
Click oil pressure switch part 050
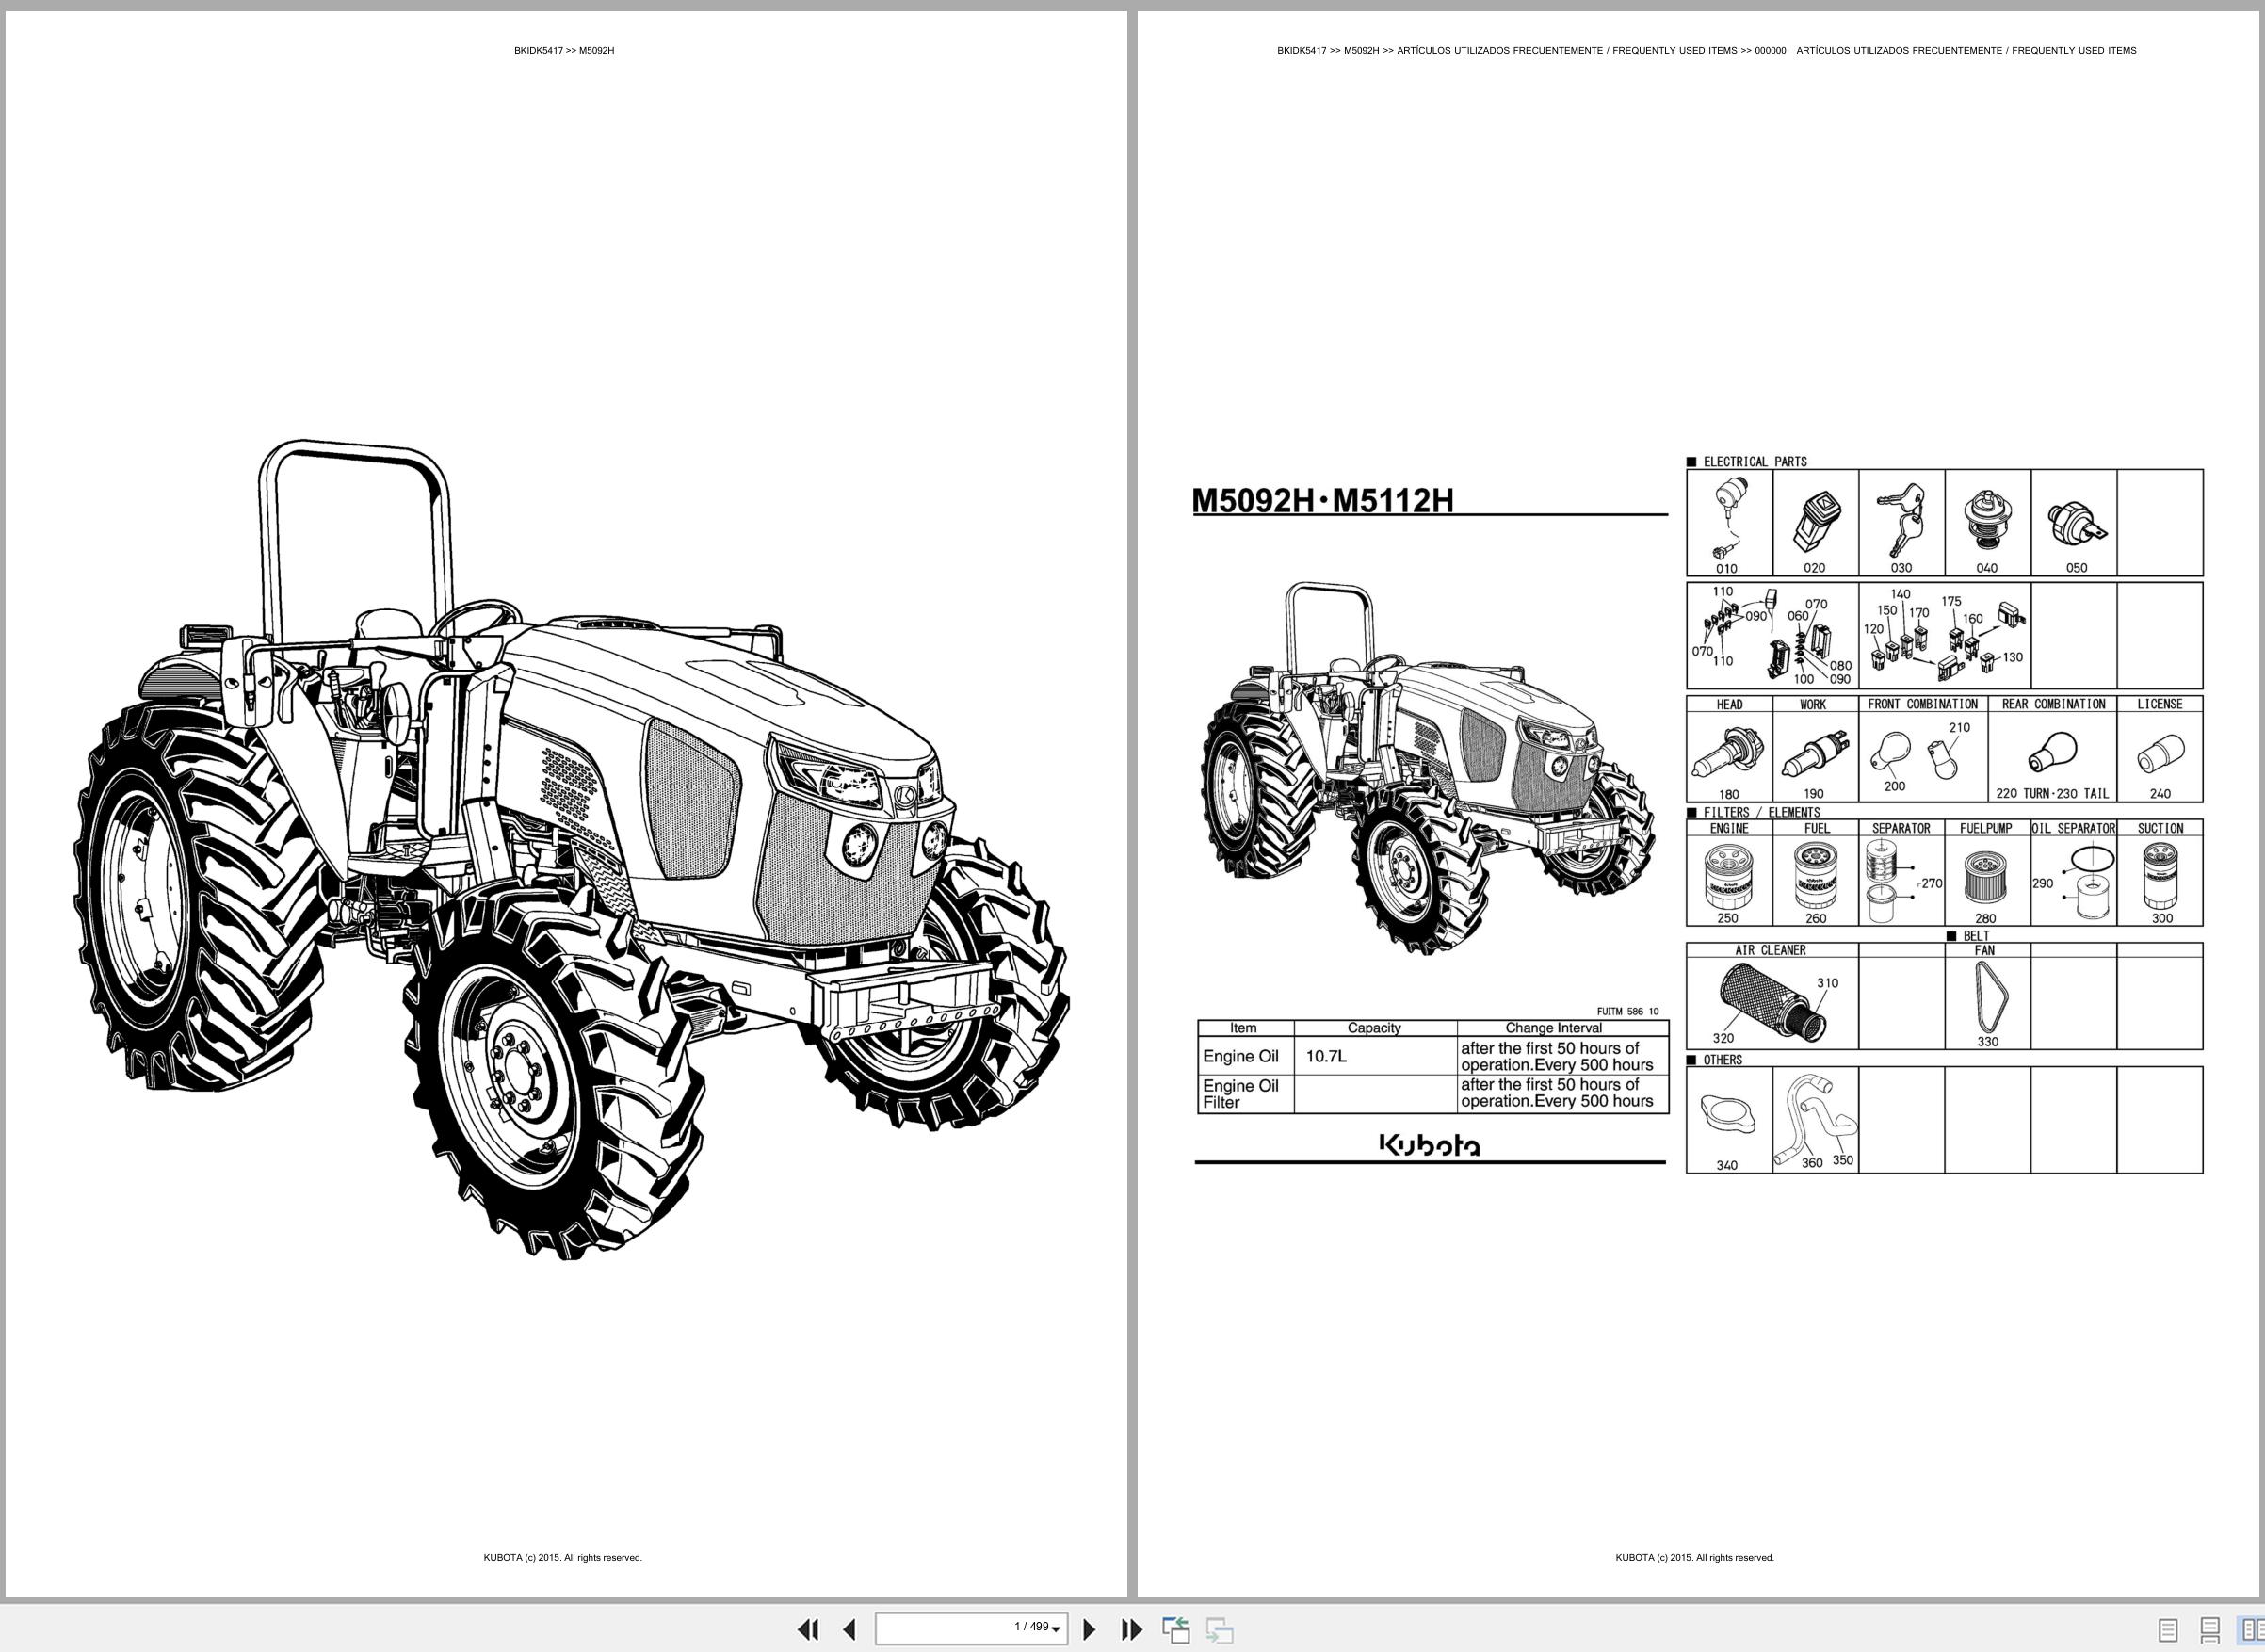coord(2075,523)
